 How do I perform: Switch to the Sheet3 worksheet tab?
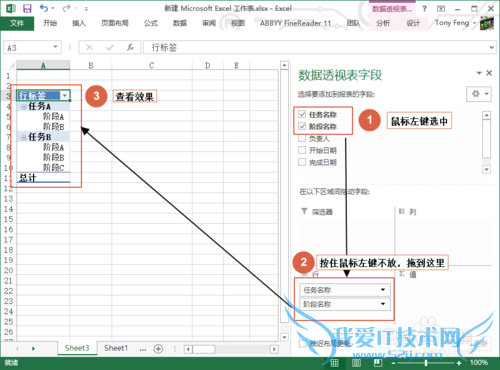point(77,348)
